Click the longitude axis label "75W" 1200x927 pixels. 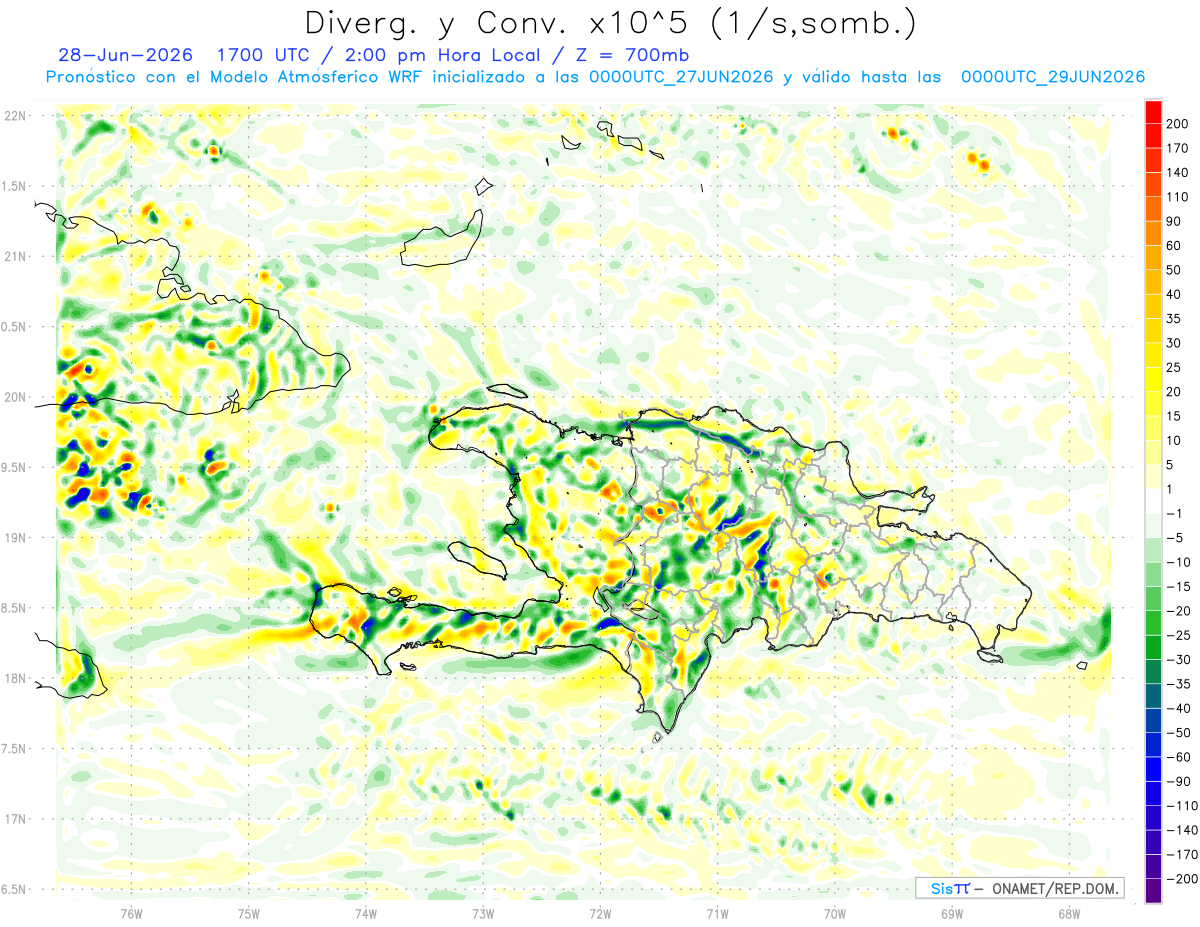click(249, 912)
